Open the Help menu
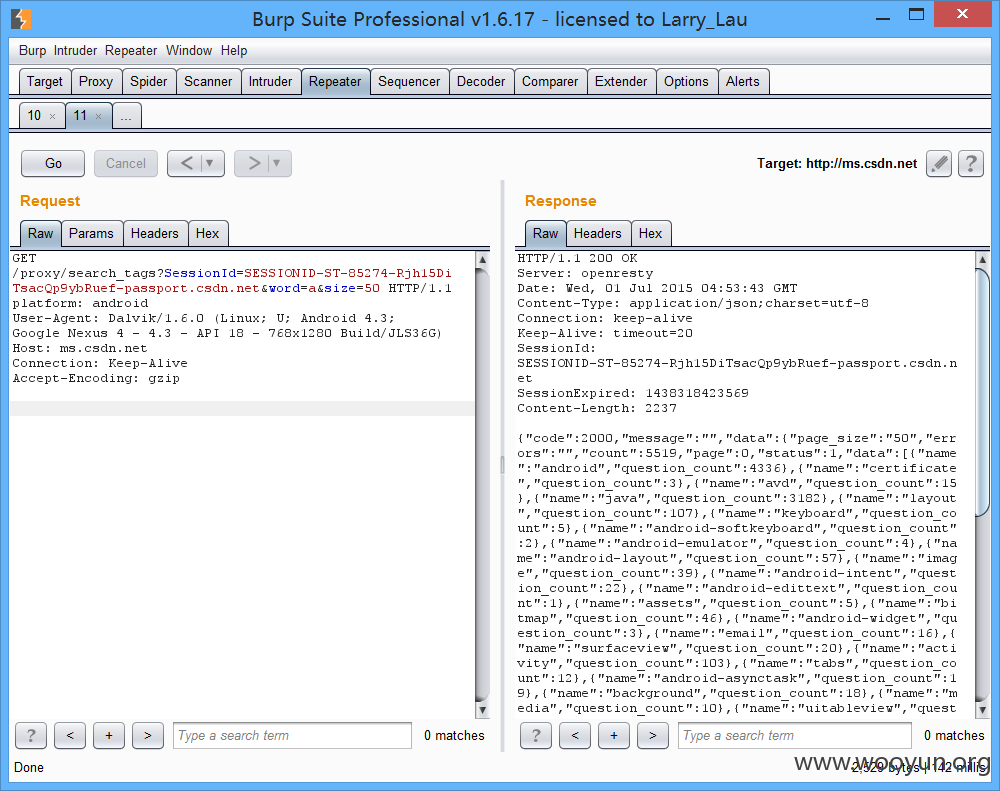This screenshot has width=1000, height=791. tap(234, 50)
